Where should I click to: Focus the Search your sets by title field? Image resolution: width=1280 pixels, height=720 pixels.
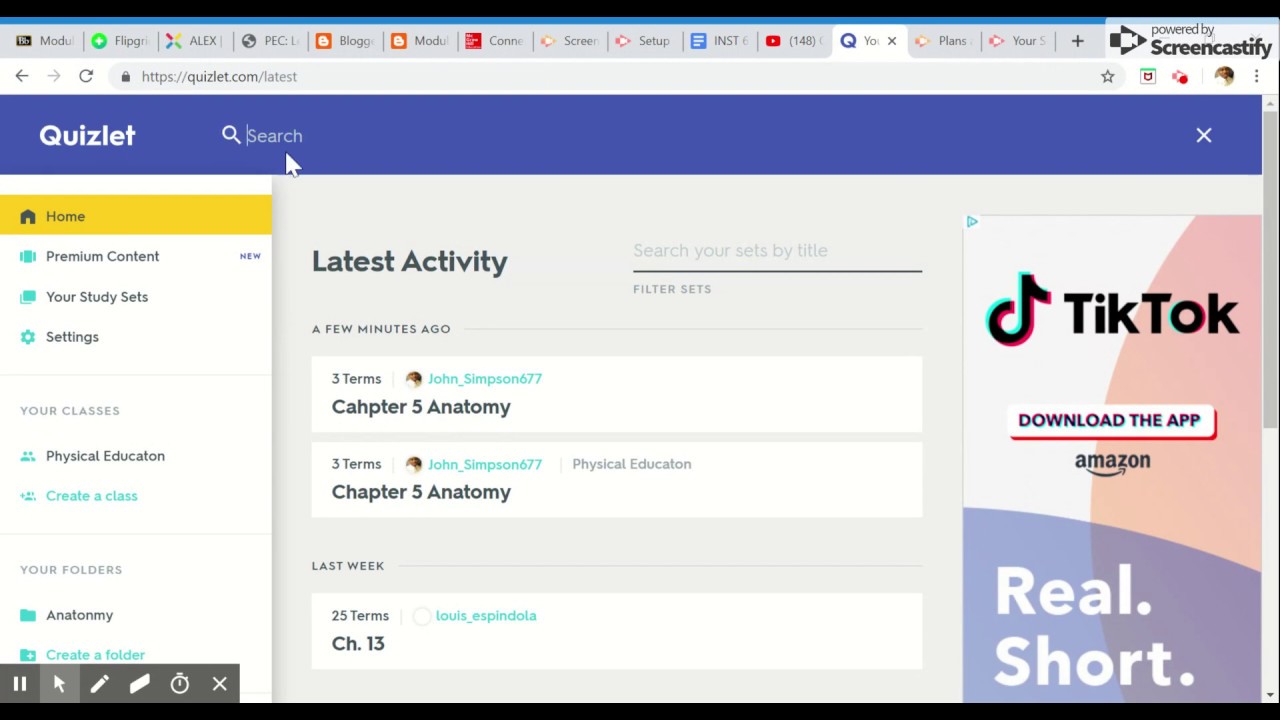(x=777, y=251)
